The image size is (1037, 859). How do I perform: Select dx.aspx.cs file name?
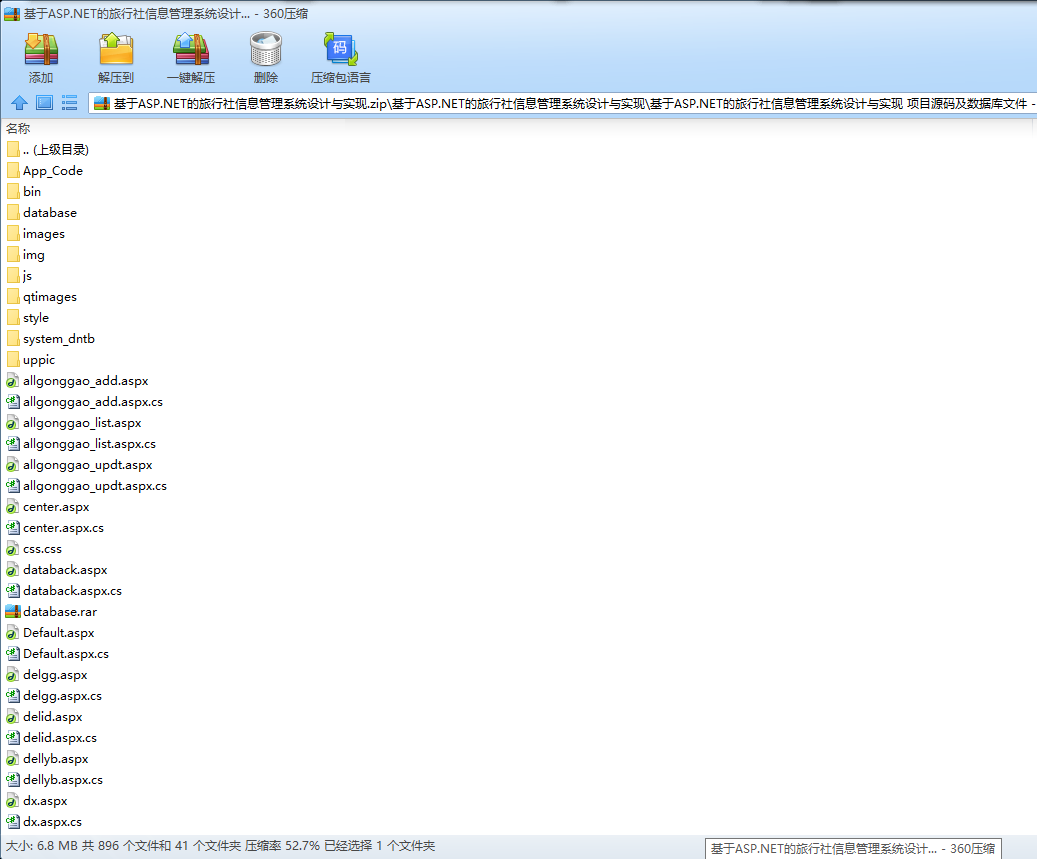point(52,822)
